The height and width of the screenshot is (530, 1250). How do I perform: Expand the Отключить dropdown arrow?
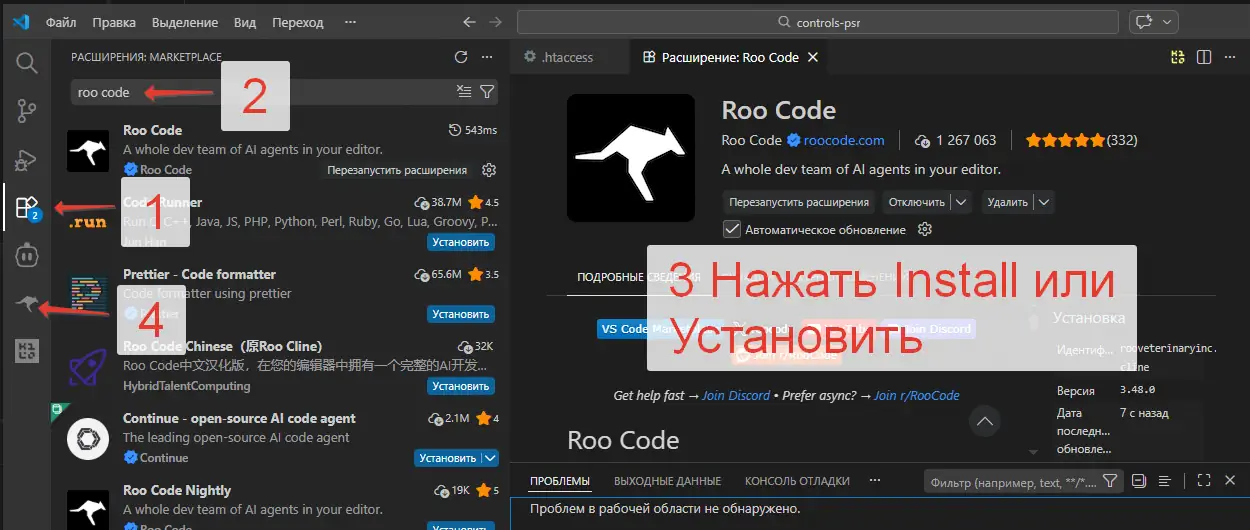click(961, 202)
